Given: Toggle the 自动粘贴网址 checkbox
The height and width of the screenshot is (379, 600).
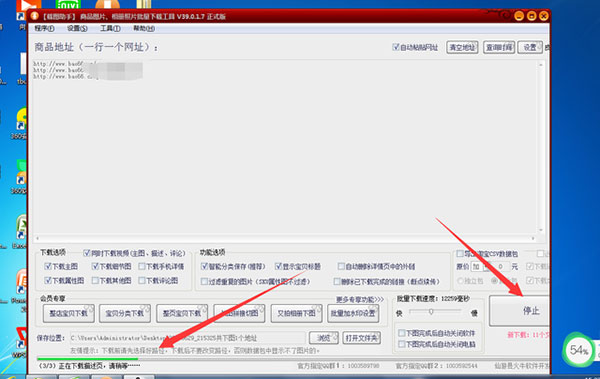Looking at the screenshot, I should point(396,47).
